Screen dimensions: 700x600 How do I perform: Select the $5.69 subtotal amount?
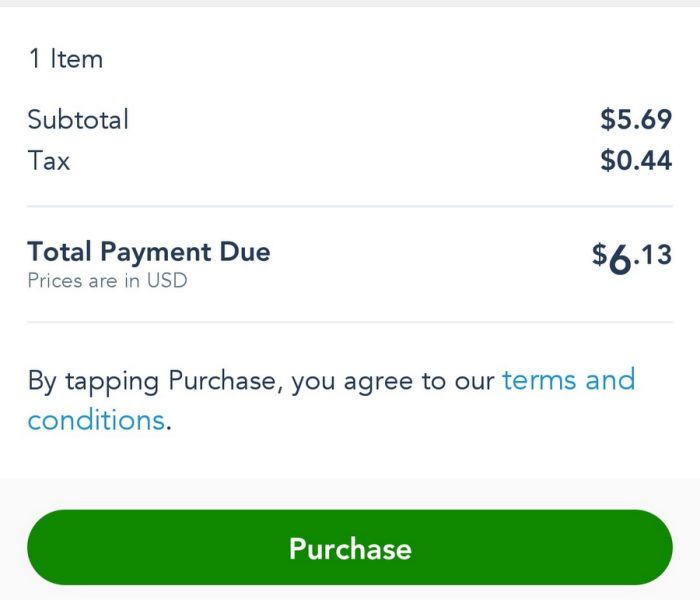(x=635, y=120)
